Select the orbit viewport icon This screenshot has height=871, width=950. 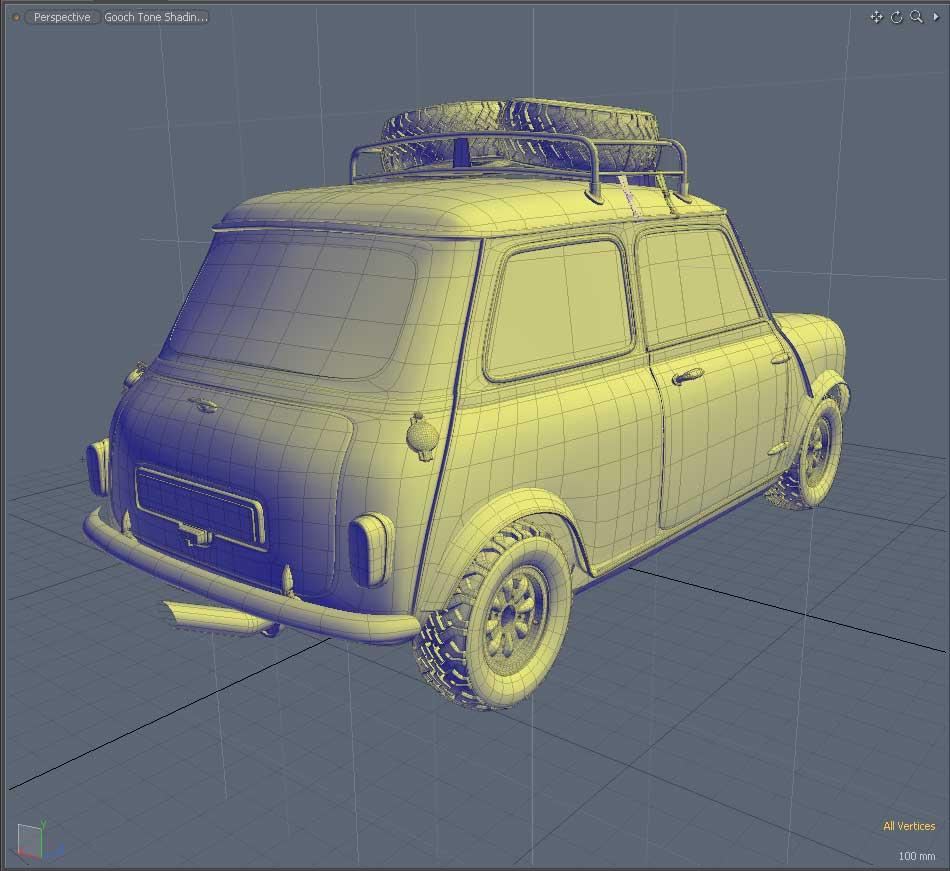[895, 17]
